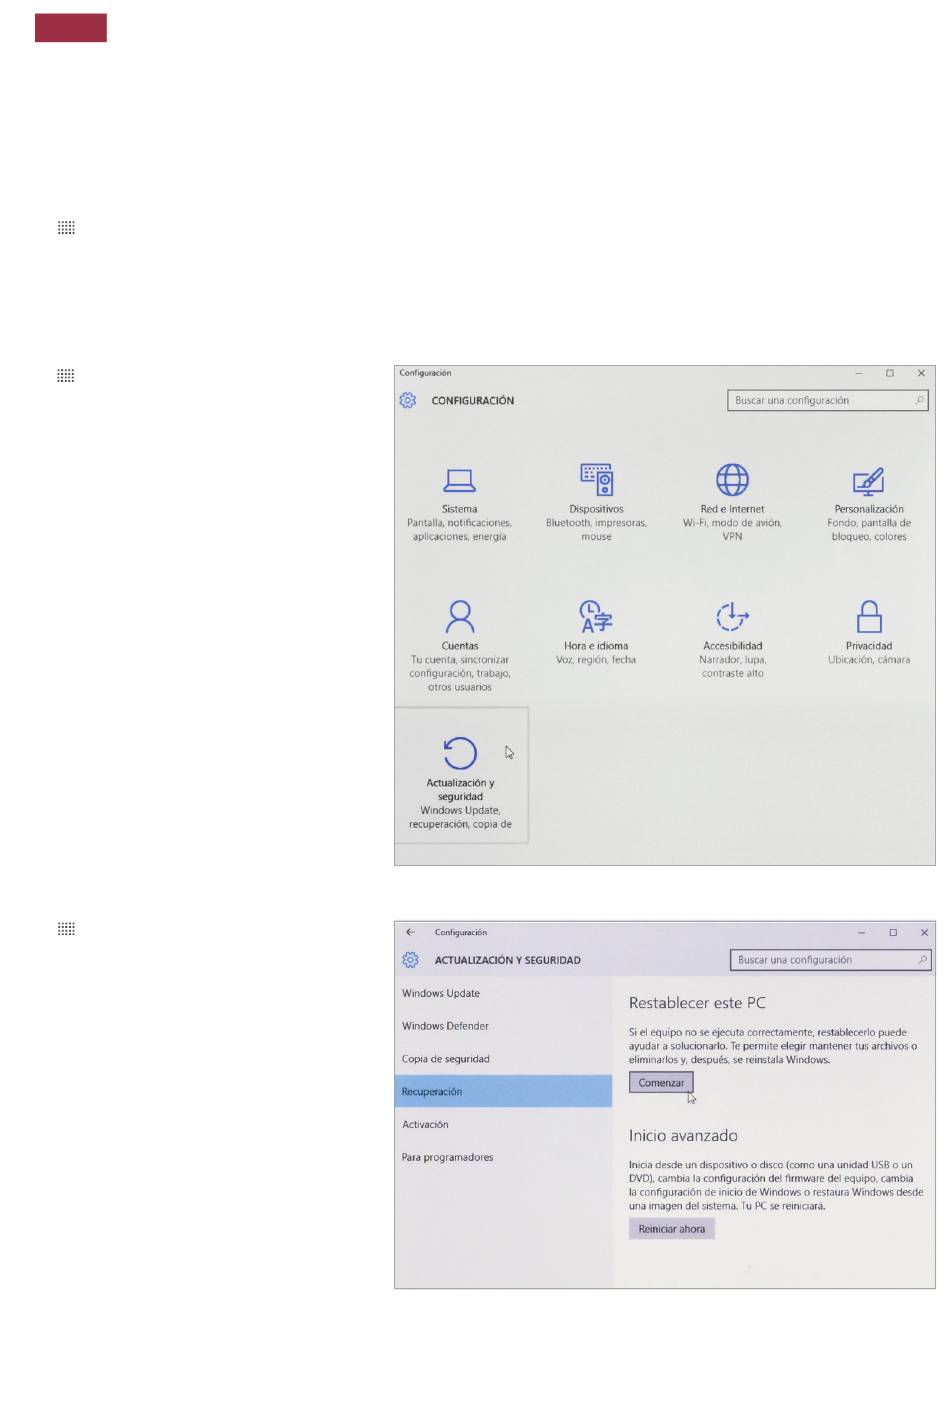Open the Hora e idioma category
The height and width of the screenshot is (1414, 950).
coord(596,633)
